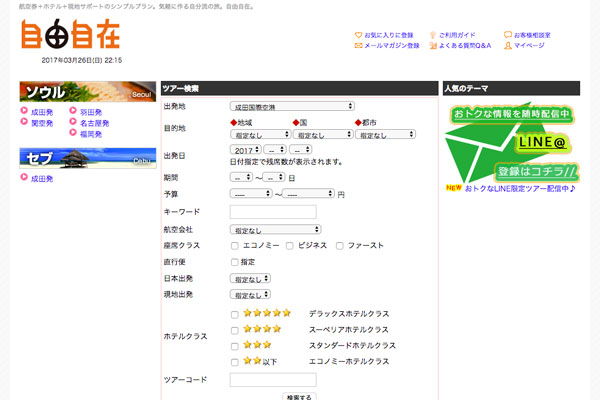Open the 期間 maximum days dropdown
The width and height of the screenshot is (600, 400).
(x=274, y=177)
